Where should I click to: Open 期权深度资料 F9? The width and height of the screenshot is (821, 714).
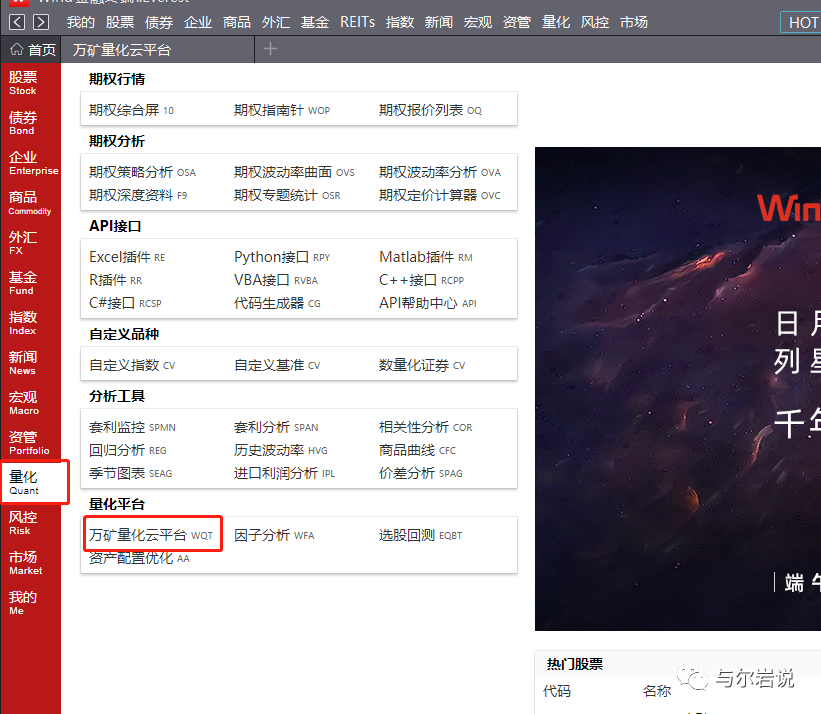click(138, 195)
